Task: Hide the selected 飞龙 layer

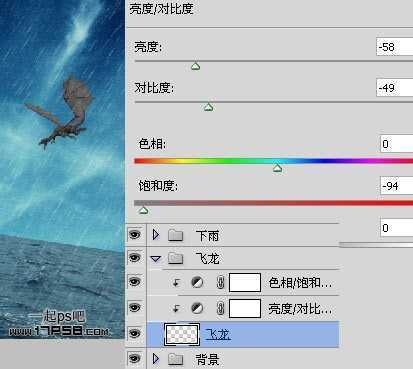Action: [135, 333]
